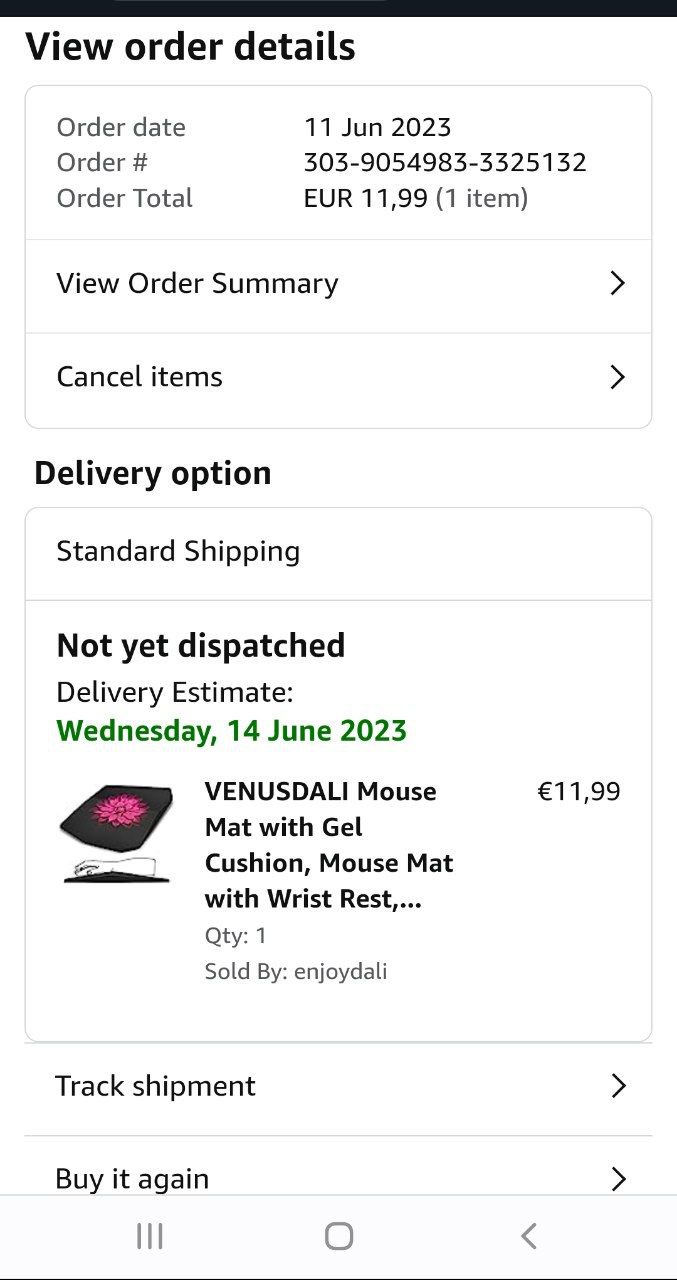Screen dimensions: 677x1280
Task: Tap the Standard Shipping delivery option
Action: 178,552
